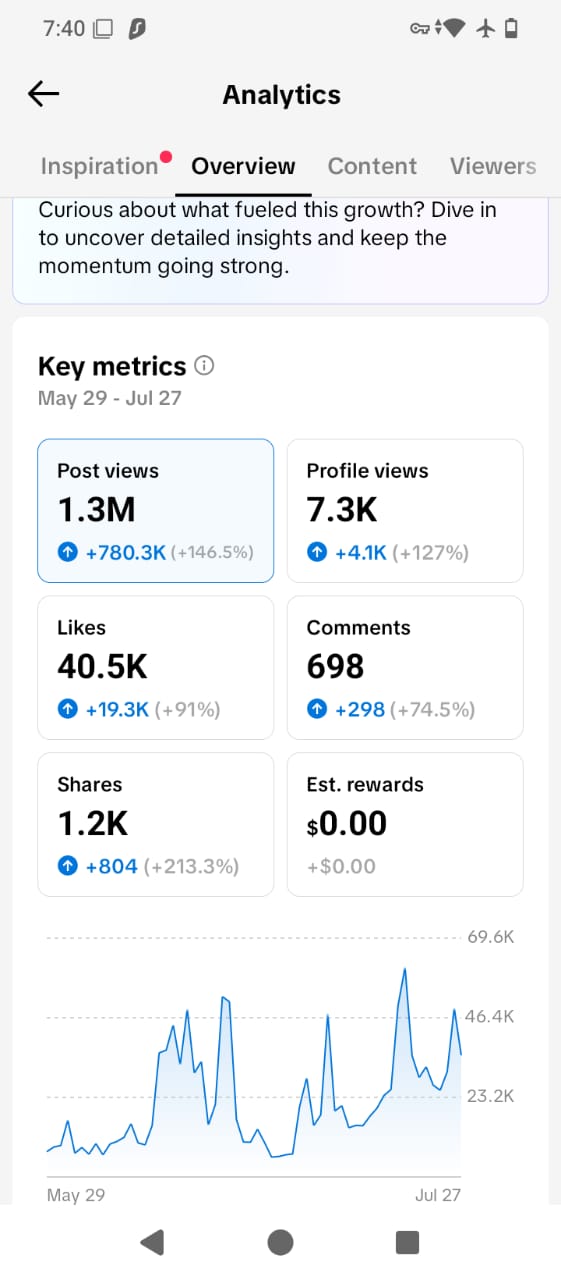Tap the airplane mode status icon
This screenshot has width=561, height=1280.
tap(486, 29)
